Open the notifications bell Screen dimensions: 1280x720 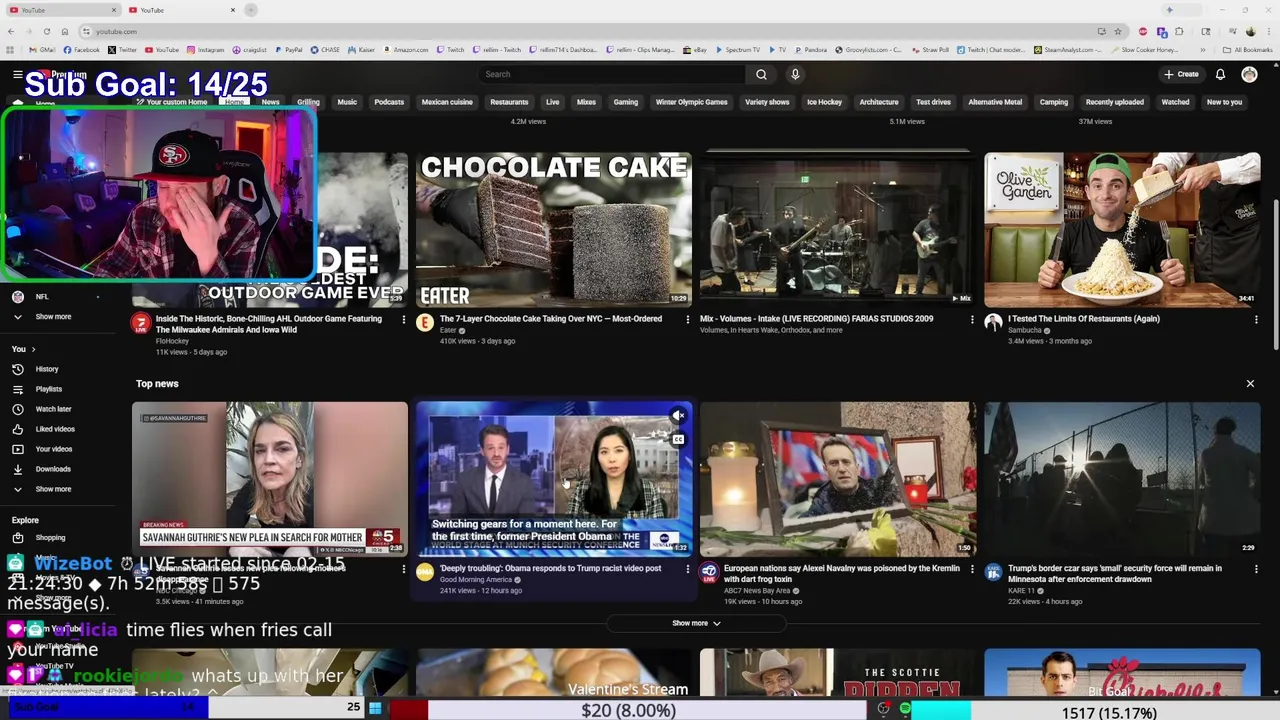[1220, 74]
